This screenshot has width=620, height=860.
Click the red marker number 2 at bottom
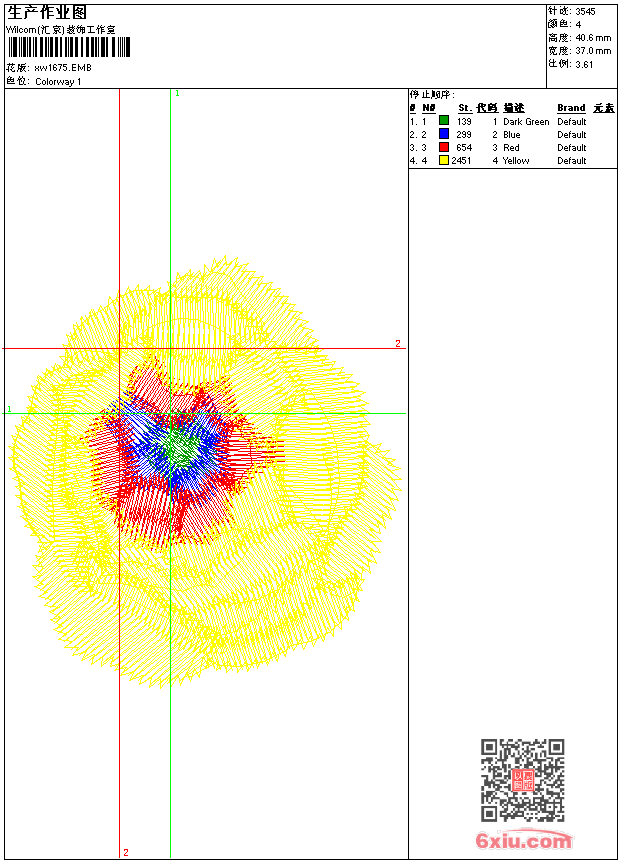(126, 852)
